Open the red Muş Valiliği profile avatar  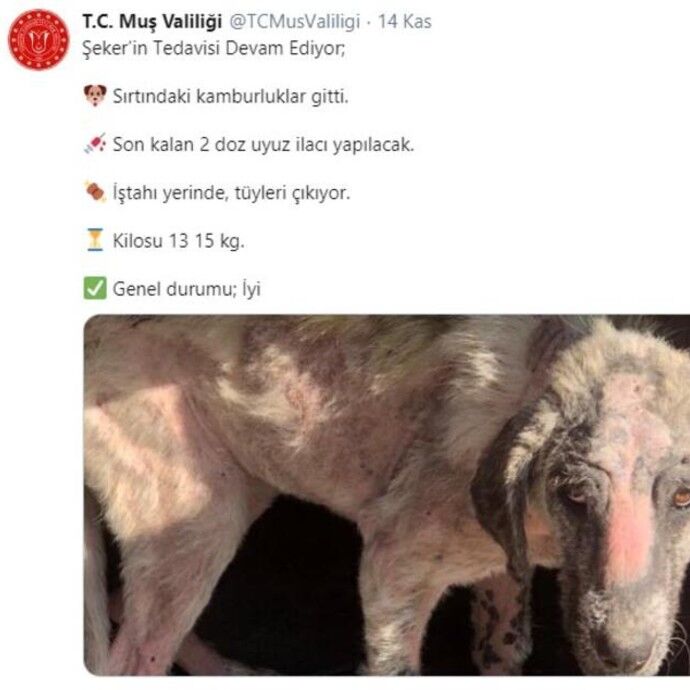click(x=39, y=40)
